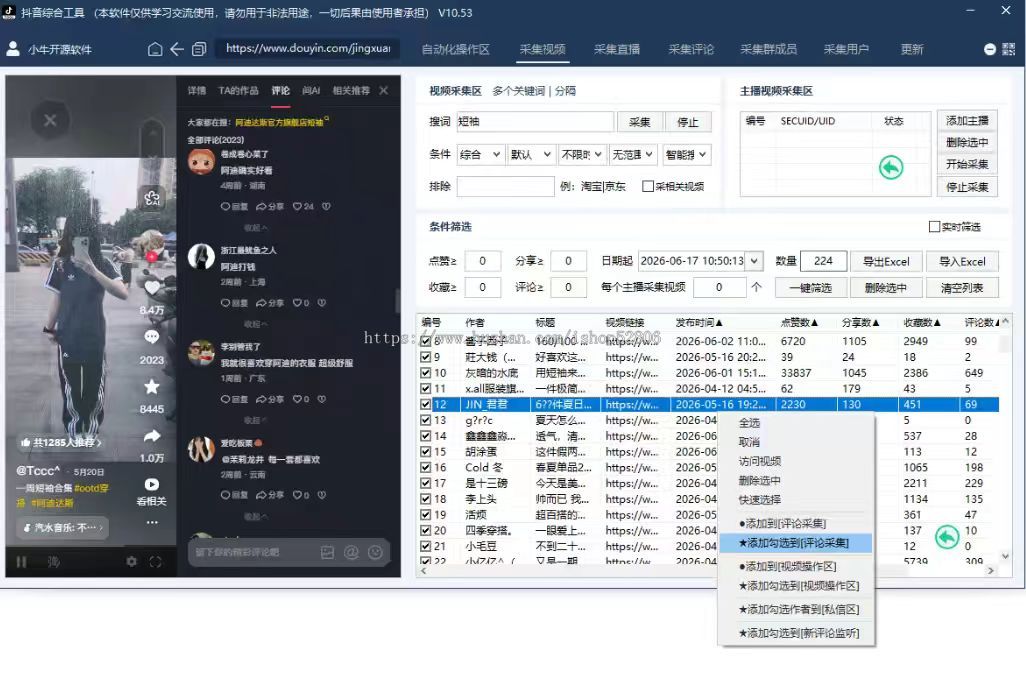Close the comments side panel X
1026x675 pixels.
383,90
